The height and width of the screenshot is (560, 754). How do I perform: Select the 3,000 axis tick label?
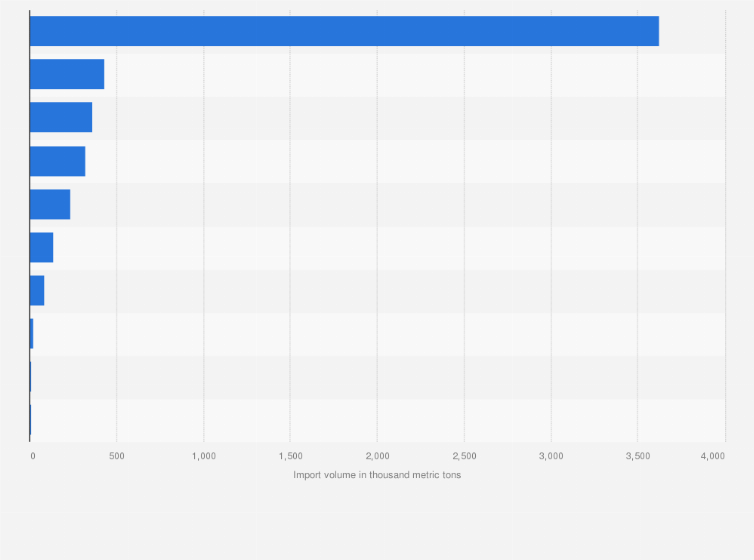551,456
